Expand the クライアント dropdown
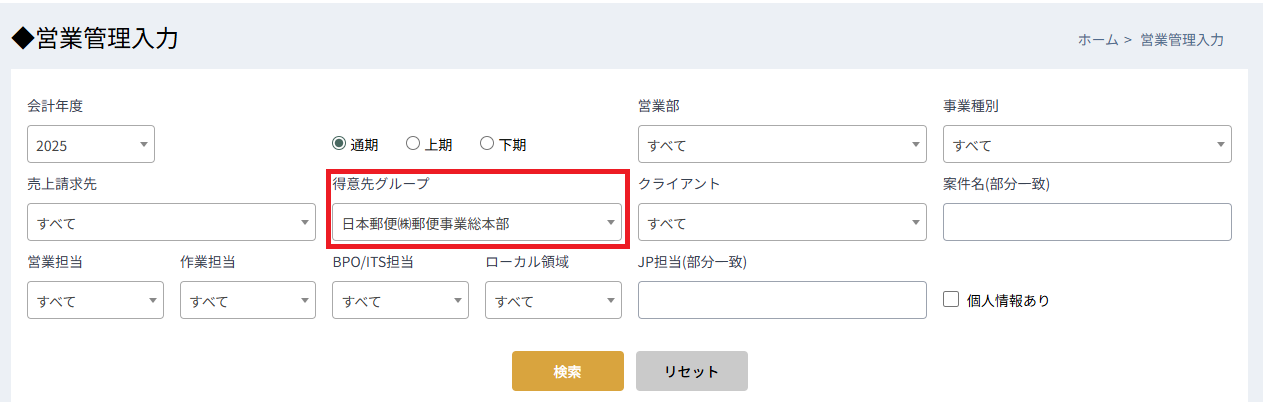The height and width of the screenshot is (402, 1263). (x=782, y=222)
